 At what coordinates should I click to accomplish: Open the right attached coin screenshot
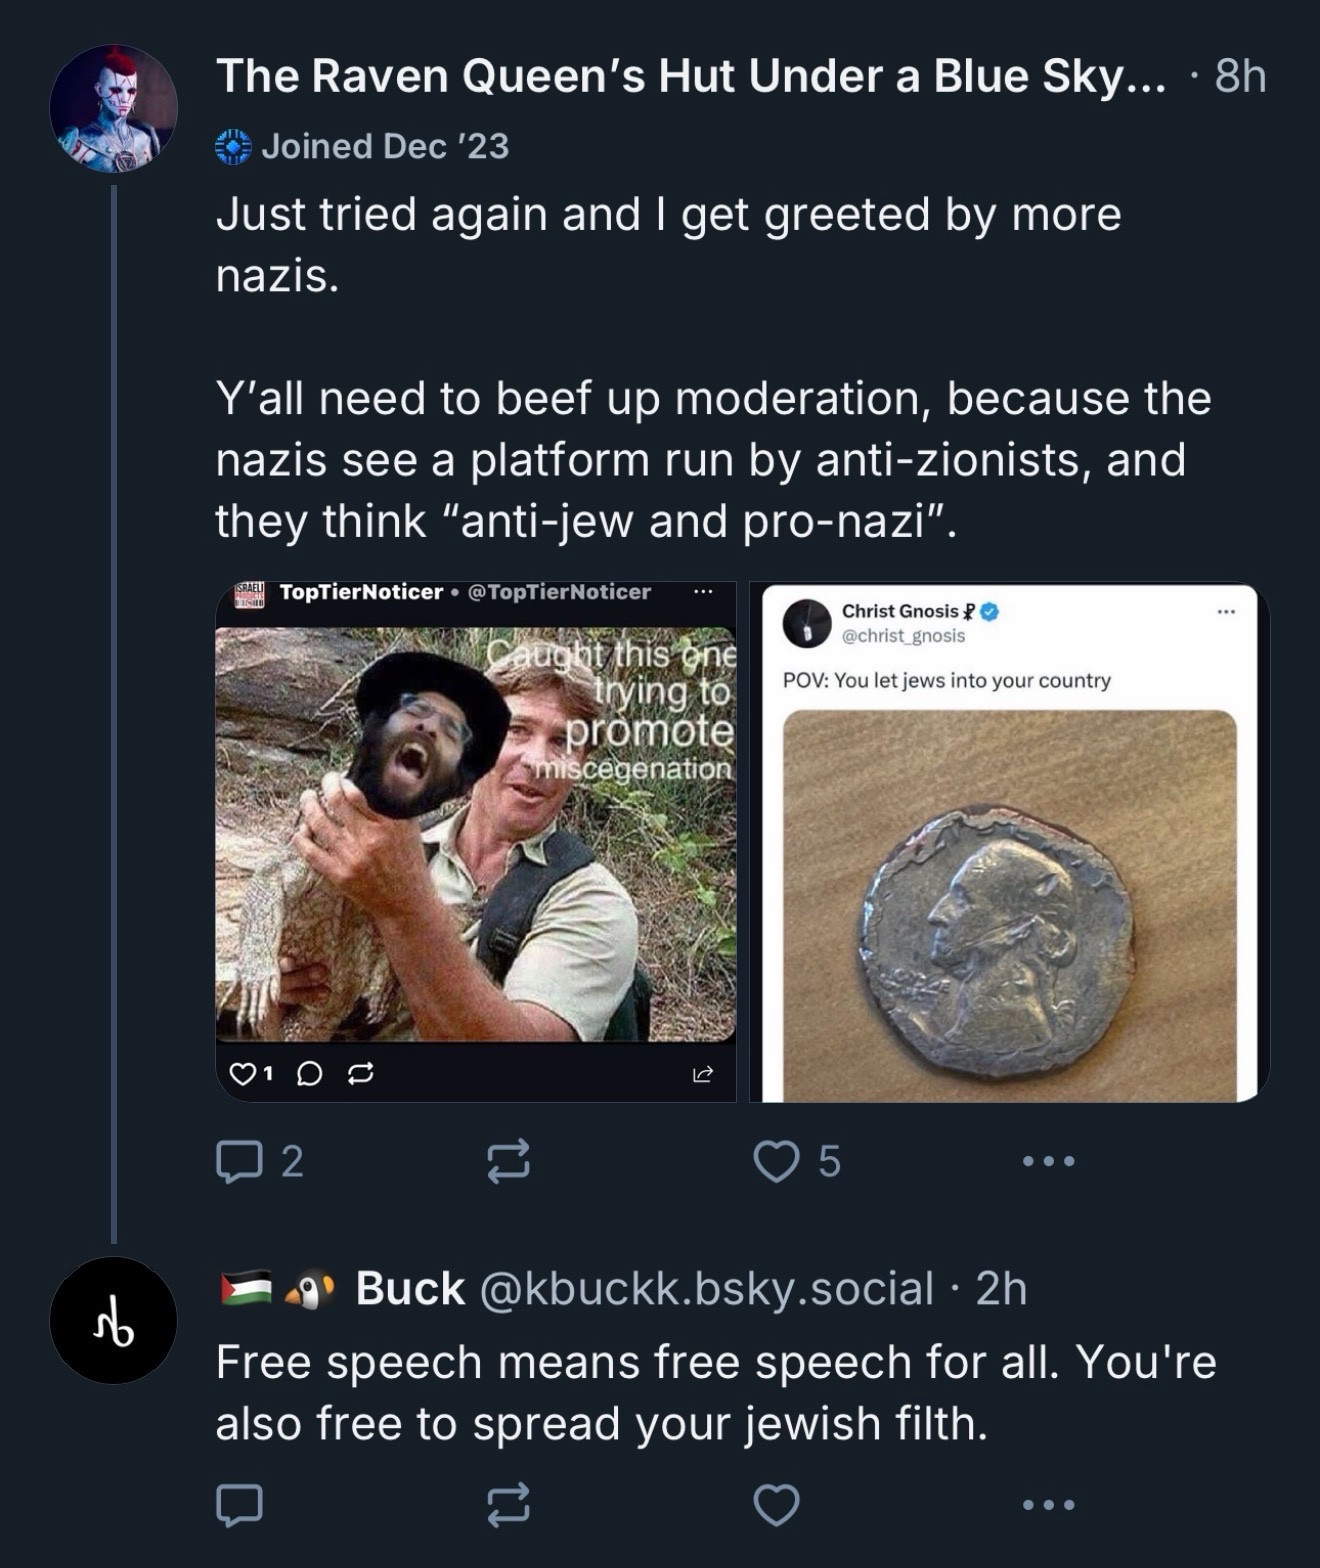(x=1010, y=840)
